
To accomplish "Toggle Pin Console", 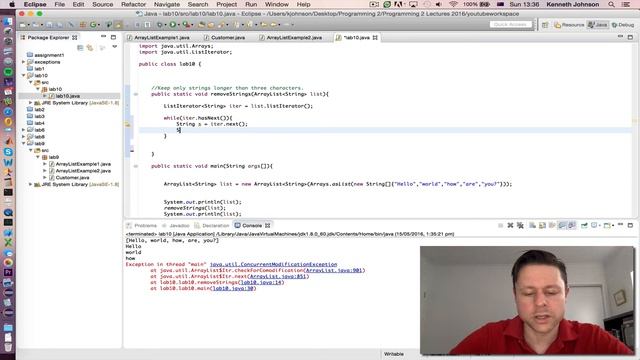I will (584, 225).
